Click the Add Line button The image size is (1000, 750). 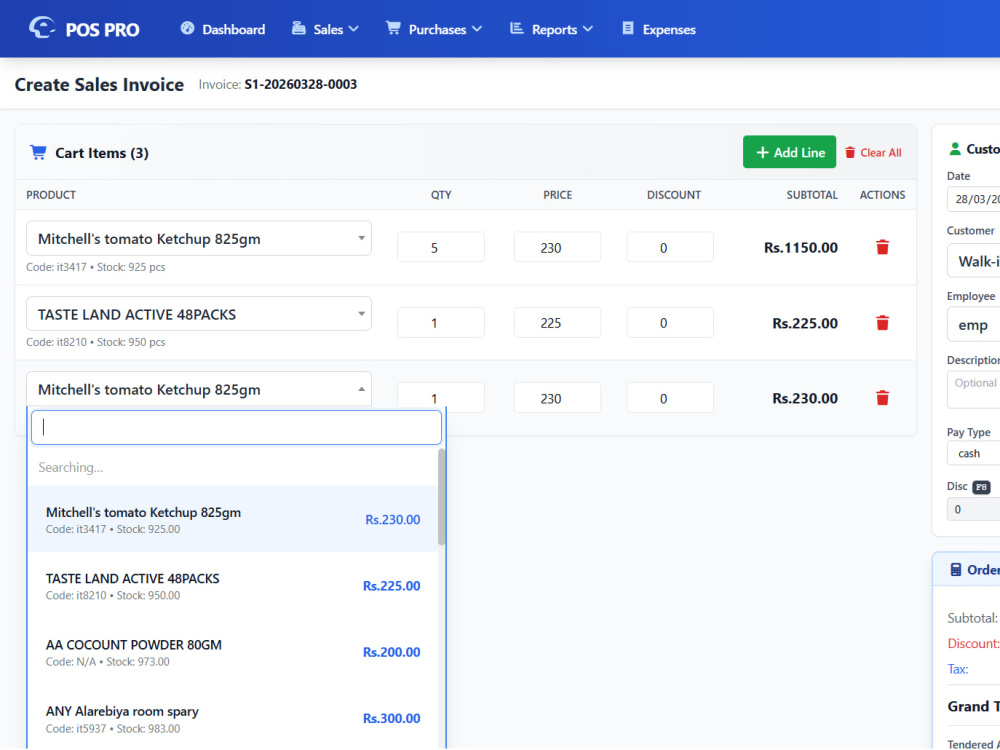[790, 152]
